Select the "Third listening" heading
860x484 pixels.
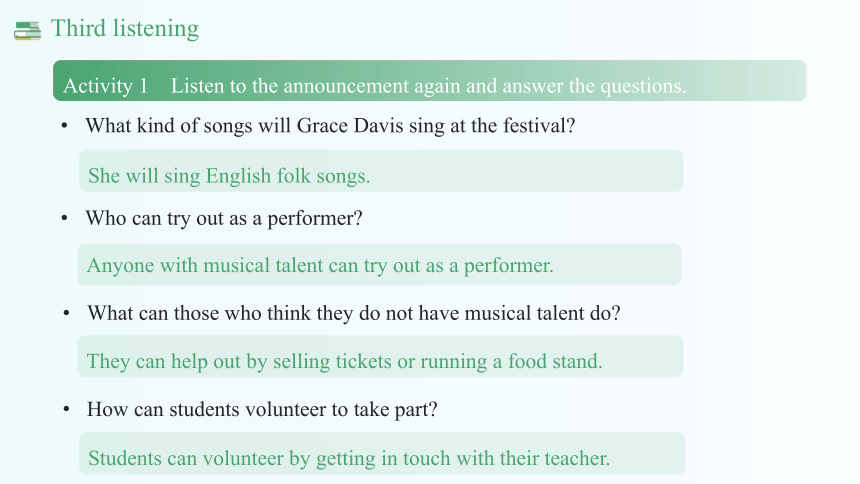125,29
